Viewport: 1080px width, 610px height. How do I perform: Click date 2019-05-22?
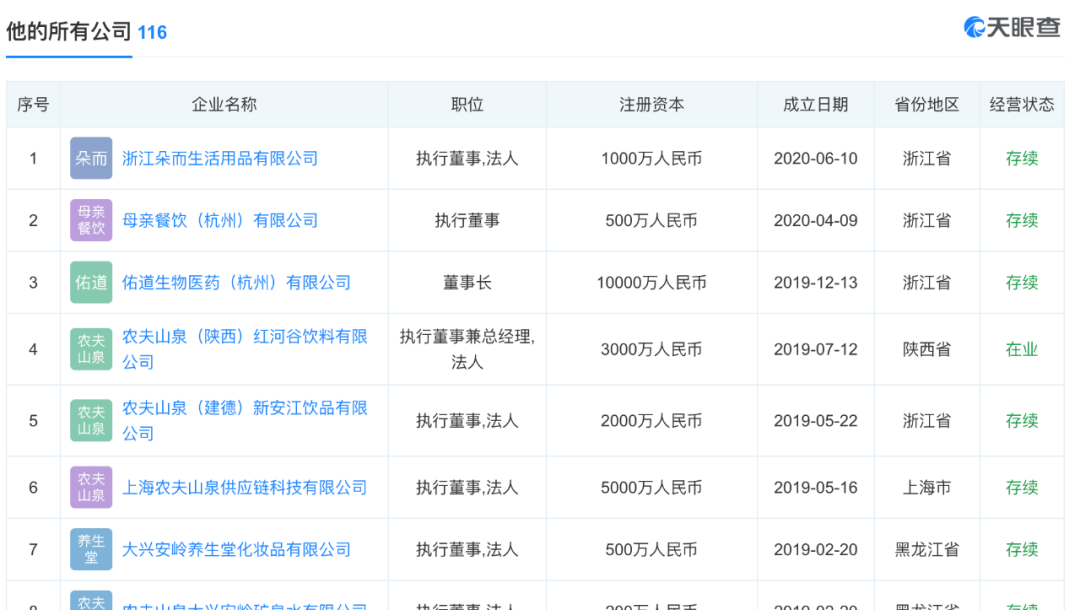[x=816, y=421]
